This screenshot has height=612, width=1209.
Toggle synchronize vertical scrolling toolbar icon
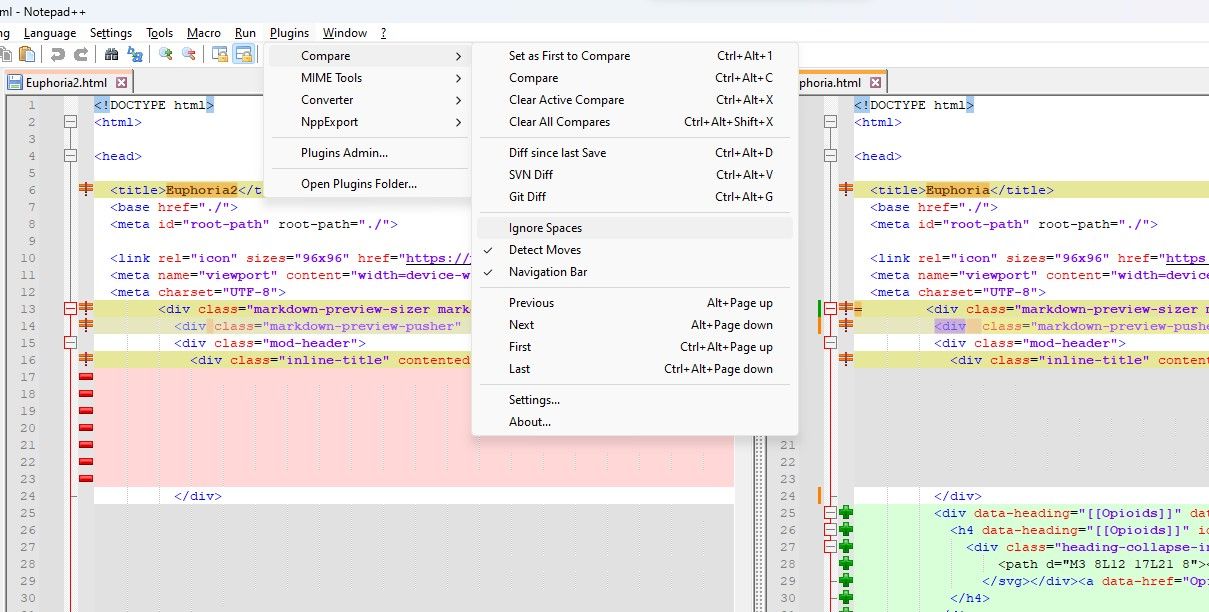point(221,55)
